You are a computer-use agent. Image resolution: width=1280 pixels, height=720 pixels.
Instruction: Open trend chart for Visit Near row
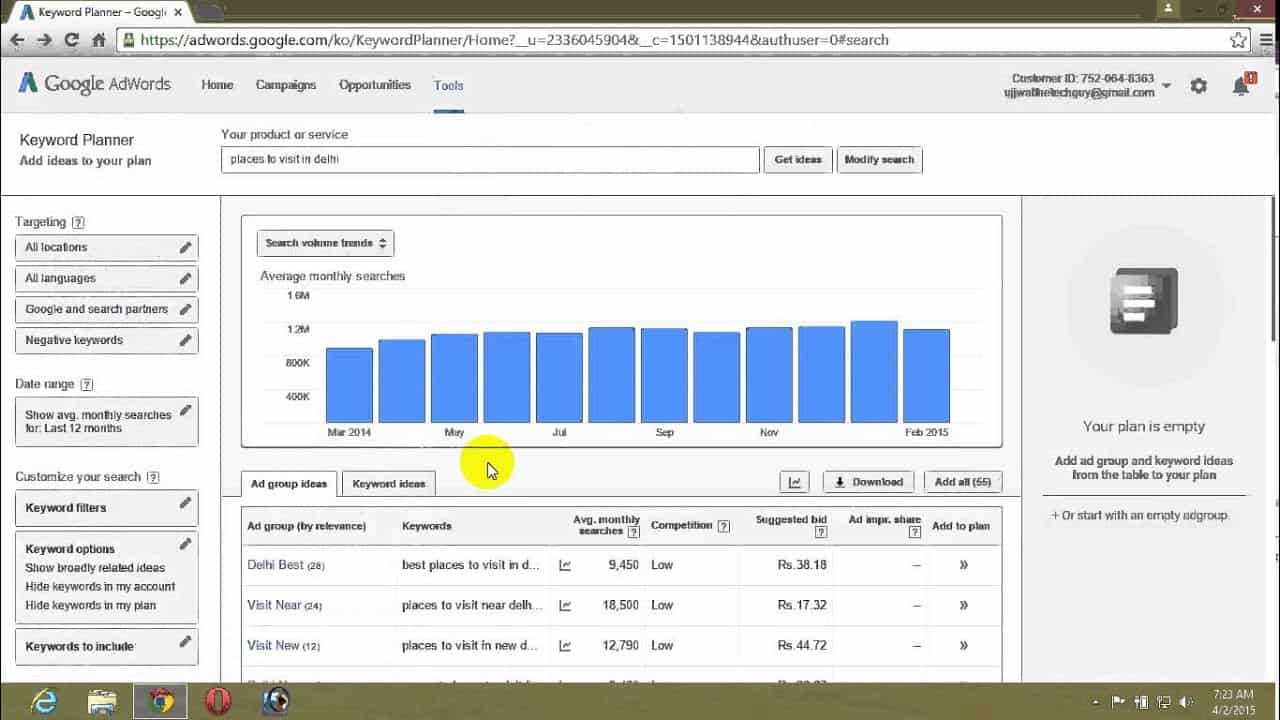click(x=565, y=605)
